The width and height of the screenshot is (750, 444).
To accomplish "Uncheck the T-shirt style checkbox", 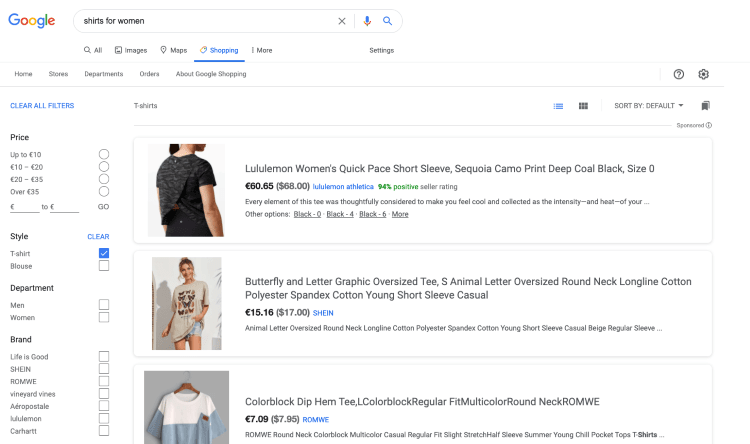I will click(104, 253).
